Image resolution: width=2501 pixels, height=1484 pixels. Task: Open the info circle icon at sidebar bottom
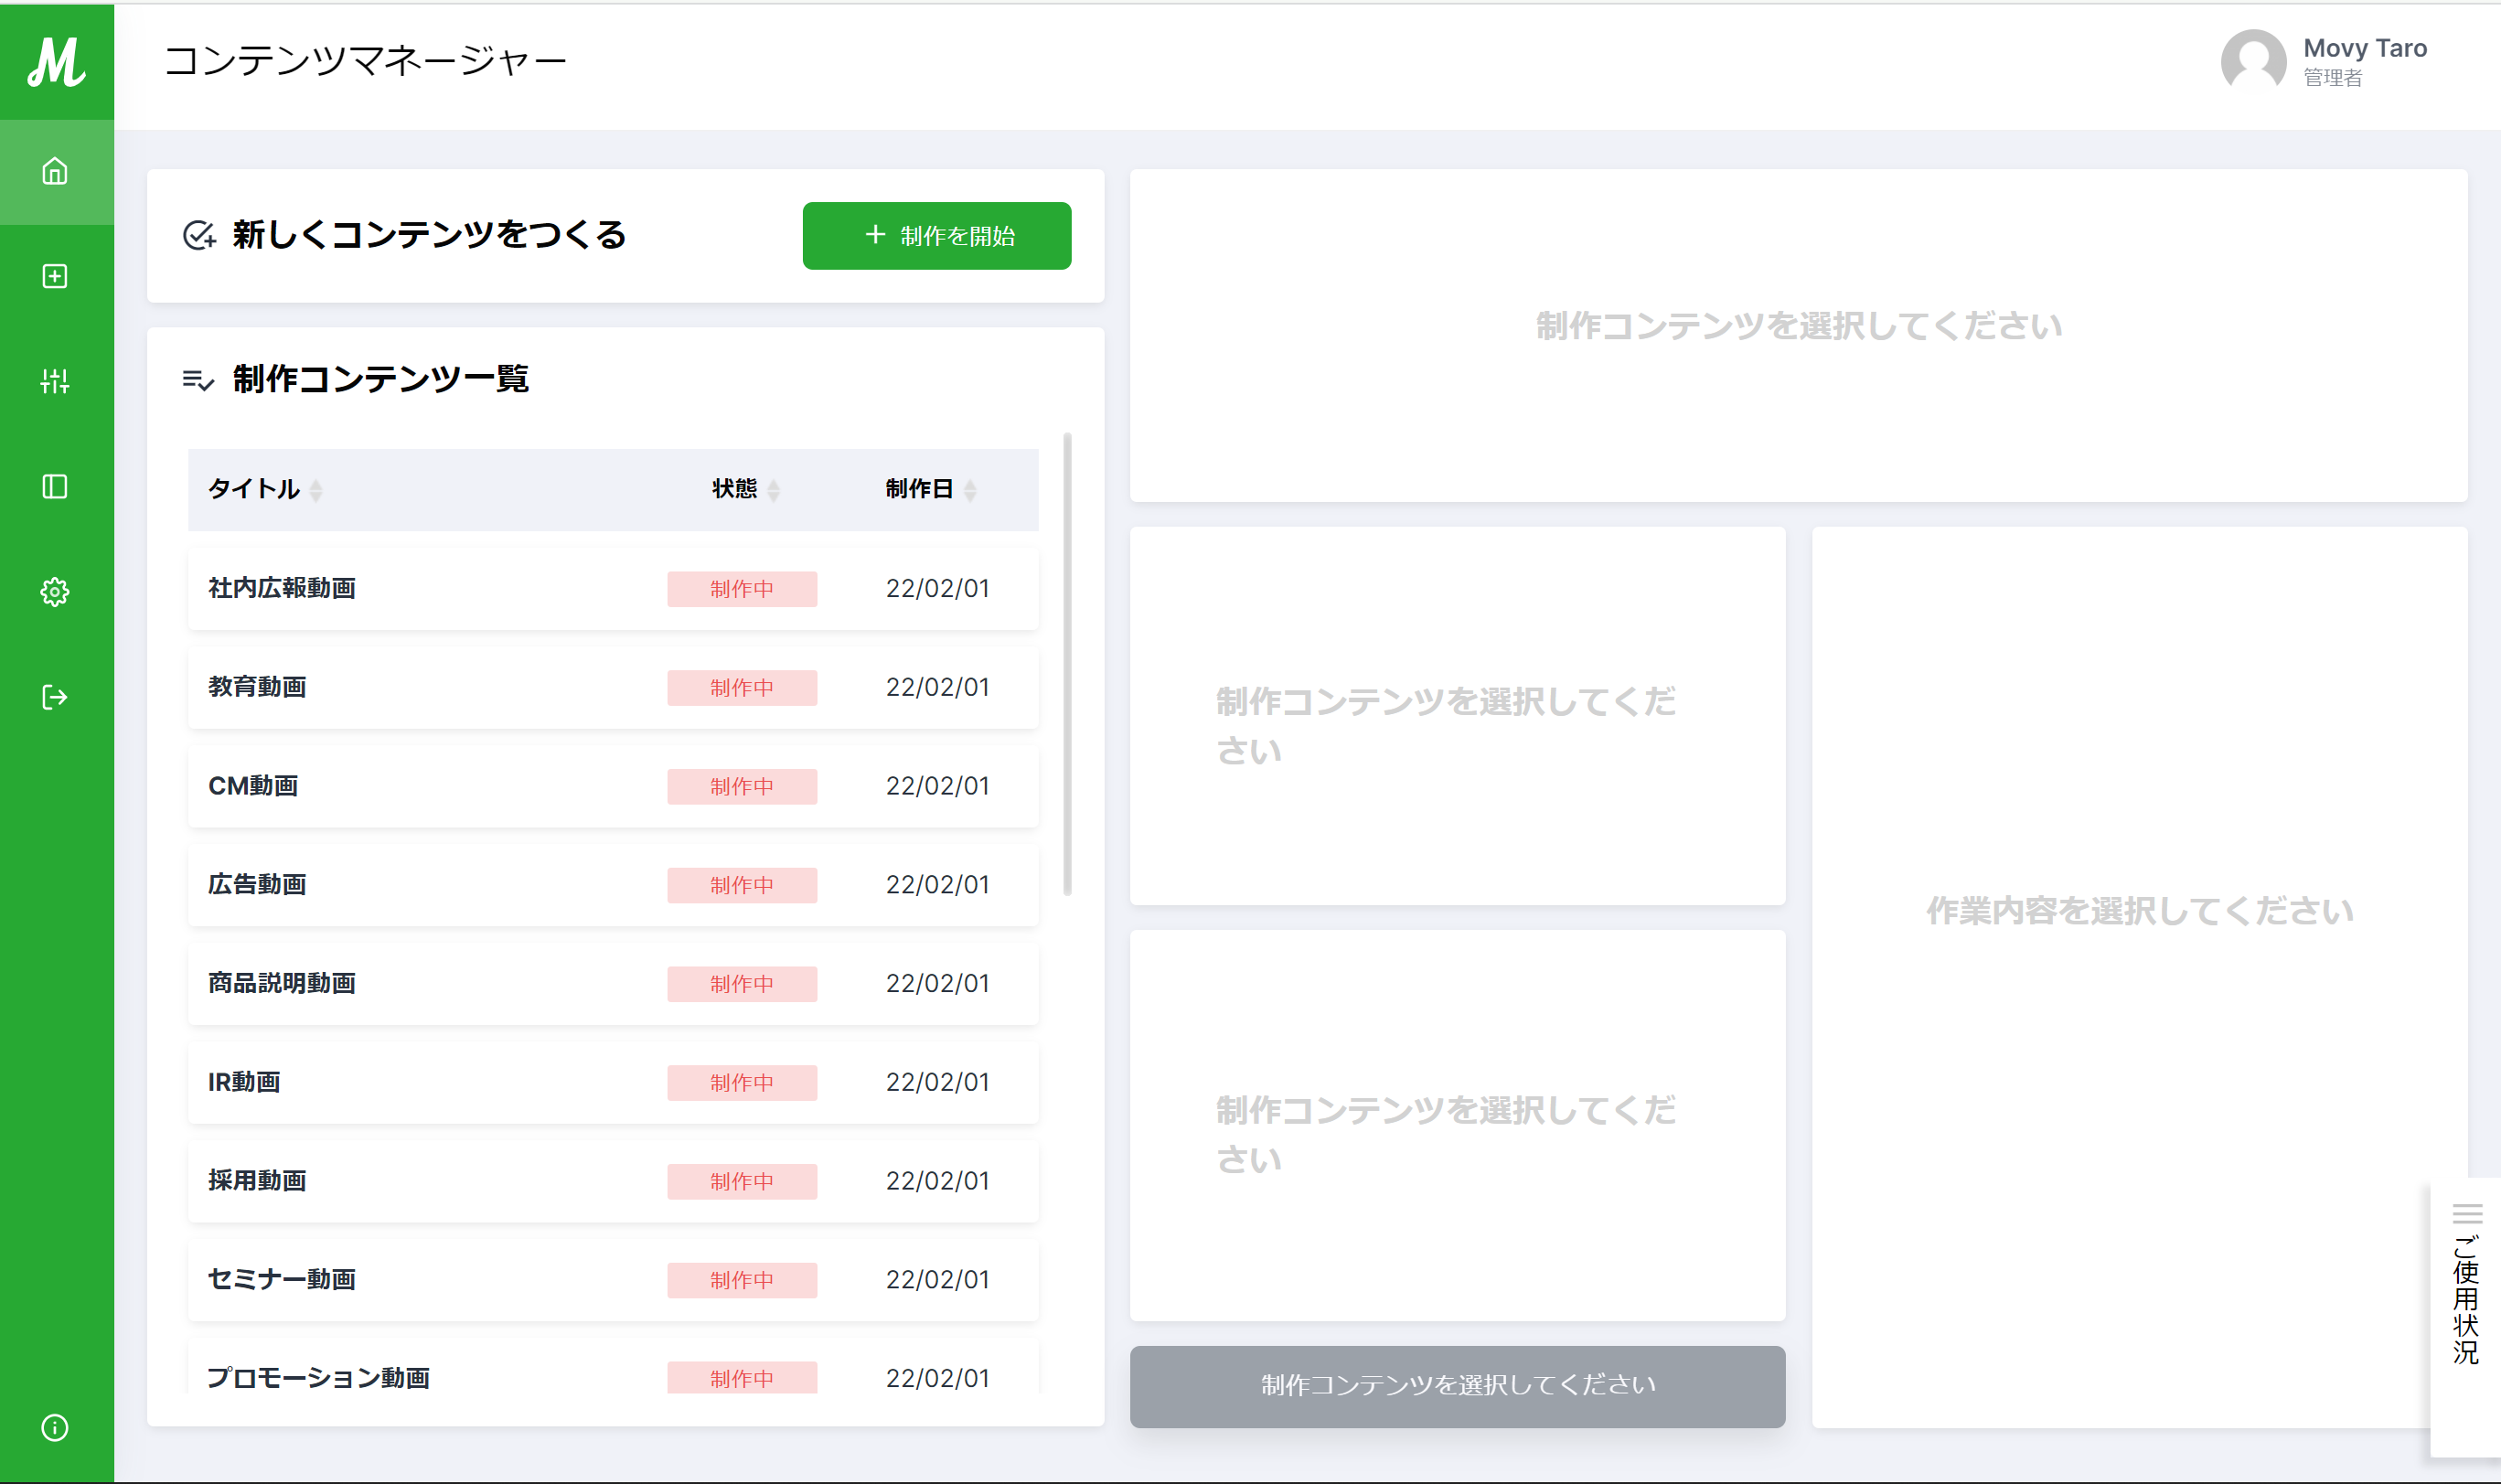coord(55,1428)
